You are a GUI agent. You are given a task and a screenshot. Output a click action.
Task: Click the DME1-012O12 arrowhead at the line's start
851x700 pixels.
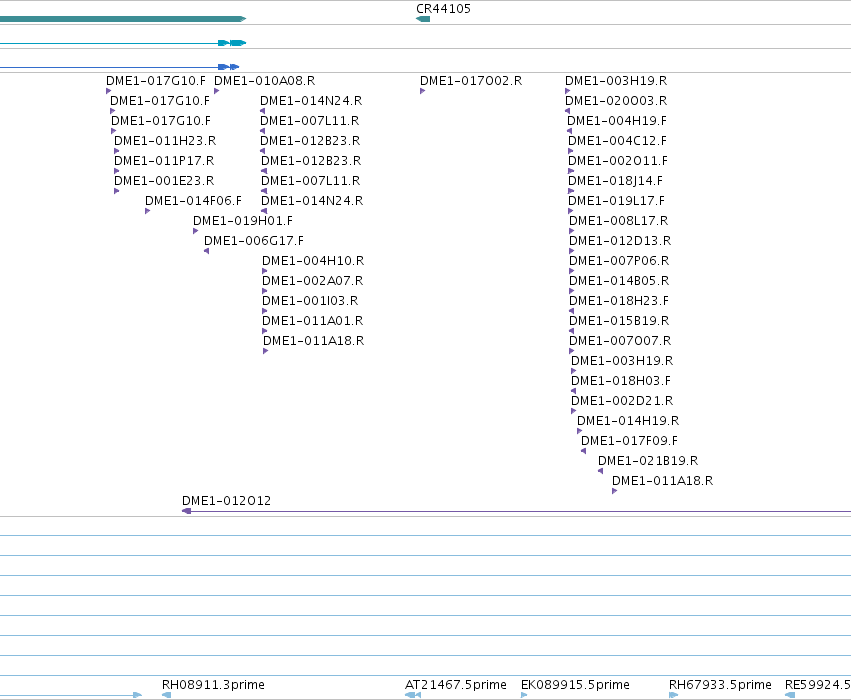pyautogui.click(x=186, y=511)
